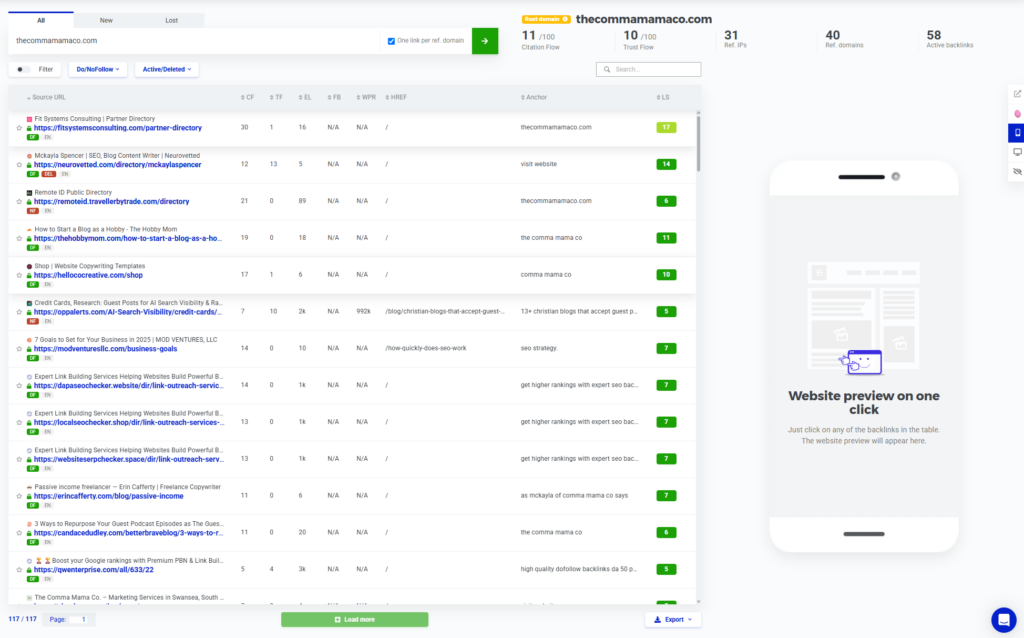Sort table by WPR column
Screen dimensions: 1024x638
tap(366, 97)
